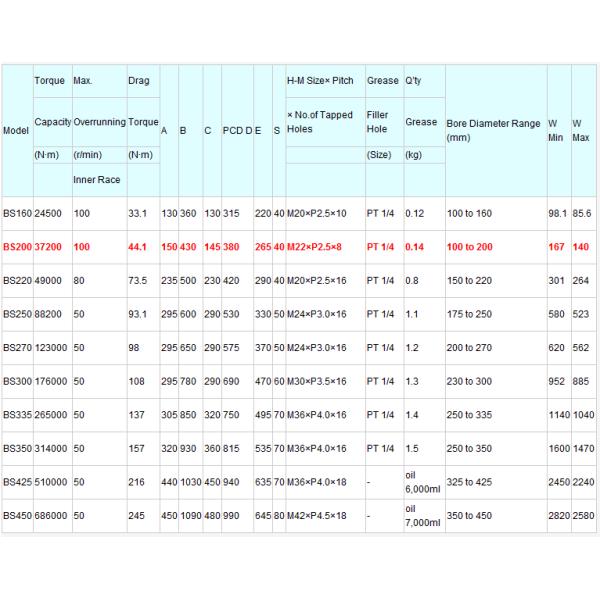The image size is (600, 600).
Task: Click tapped holes cell M20×P2.5×10
Action: [x=326, y=214]
